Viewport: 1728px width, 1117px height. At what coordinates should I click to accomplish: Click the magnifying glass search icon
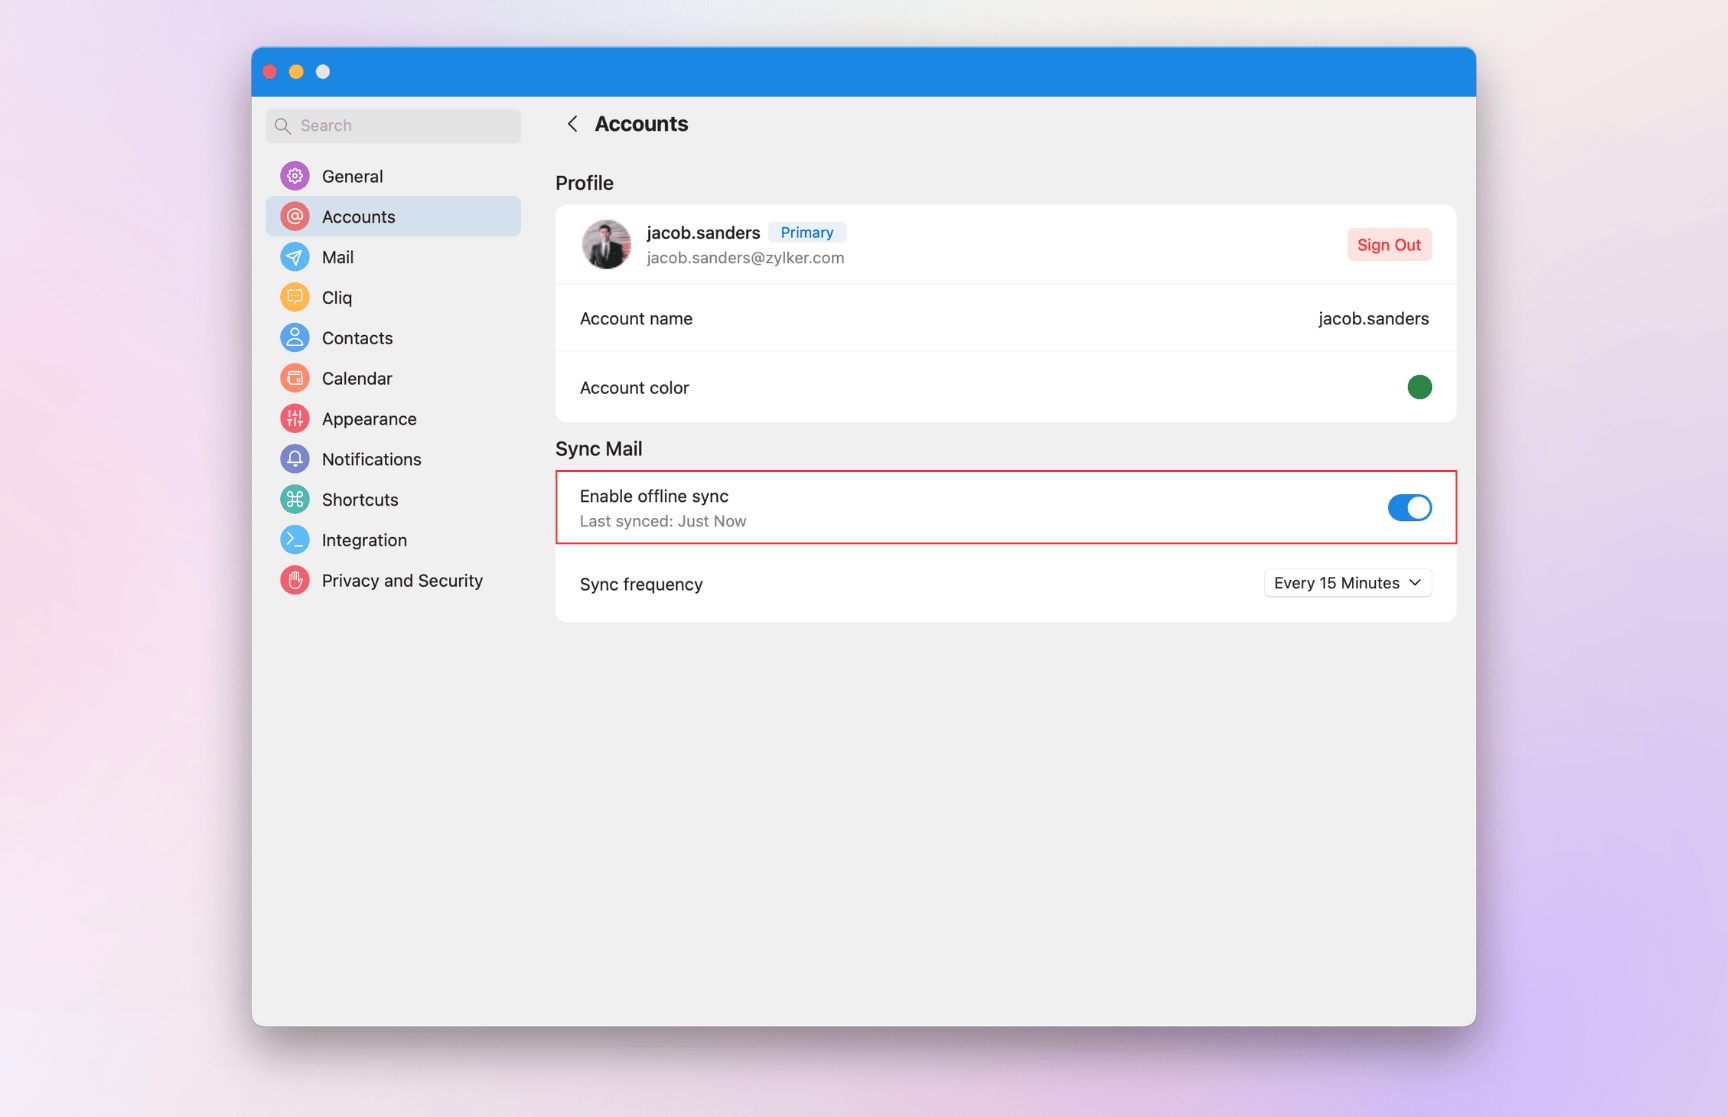(283, 126)
